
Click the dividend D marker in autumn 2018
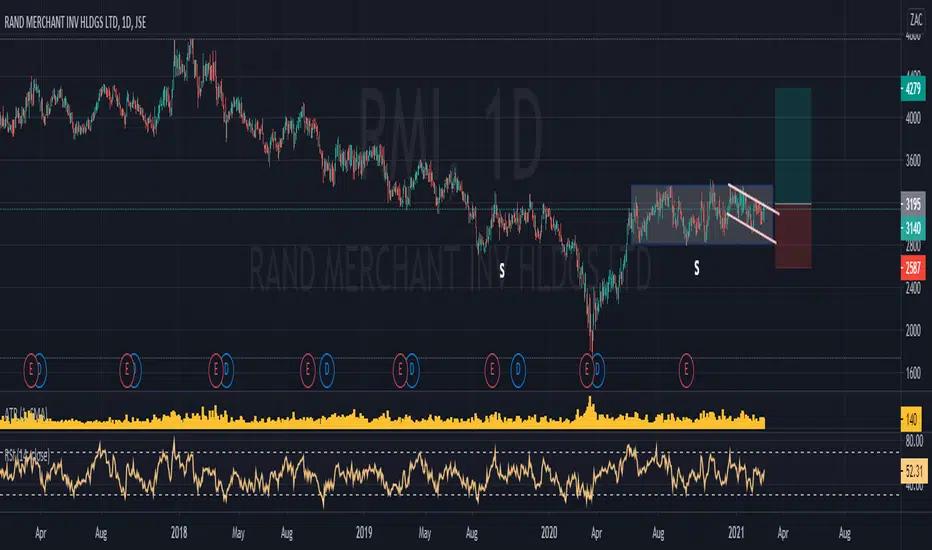pyautogui.click(x=327, y=370)
